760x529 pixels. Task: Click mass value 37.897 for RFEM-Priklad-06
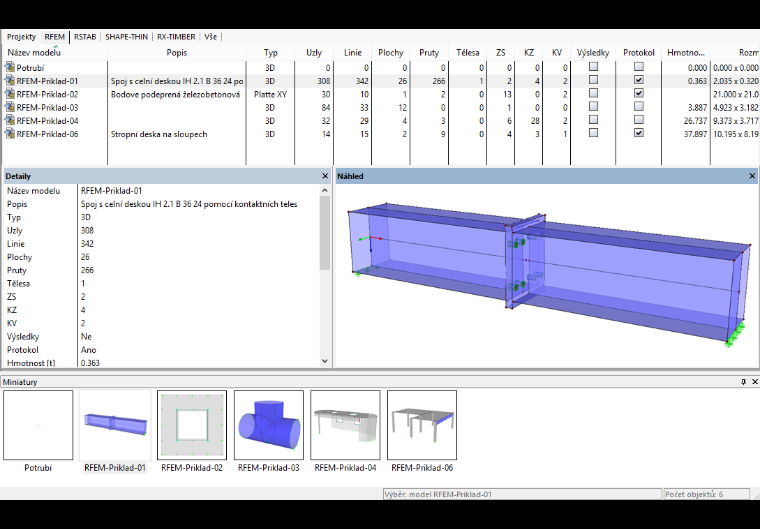[x=695, y=134]
